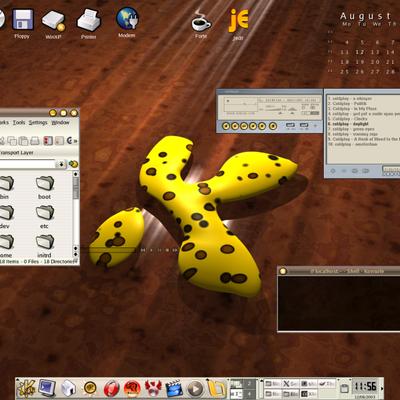The width and height of the screenshot is (400, 400).
Task: Toggle the equalizer button in the player
Action: coord(305,113)
